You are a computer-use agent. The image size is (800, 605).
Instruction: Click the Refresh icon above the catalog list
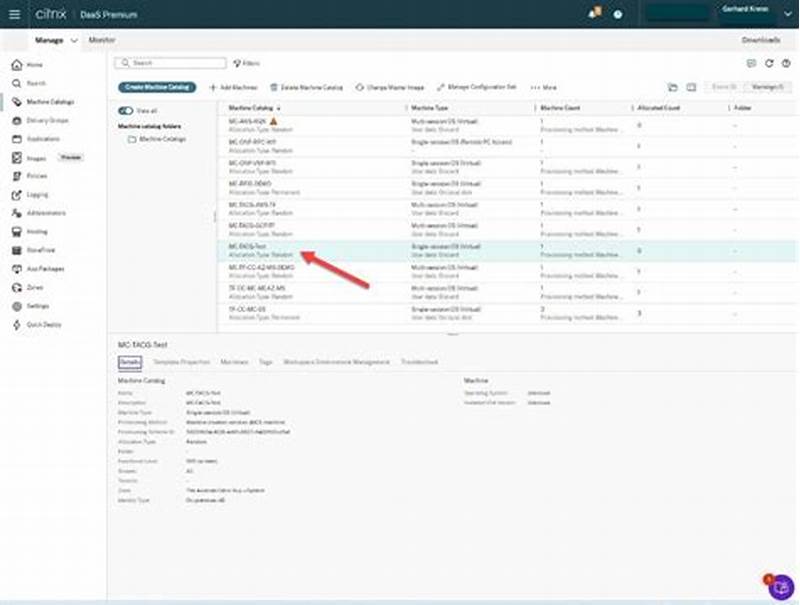(770, 62)
